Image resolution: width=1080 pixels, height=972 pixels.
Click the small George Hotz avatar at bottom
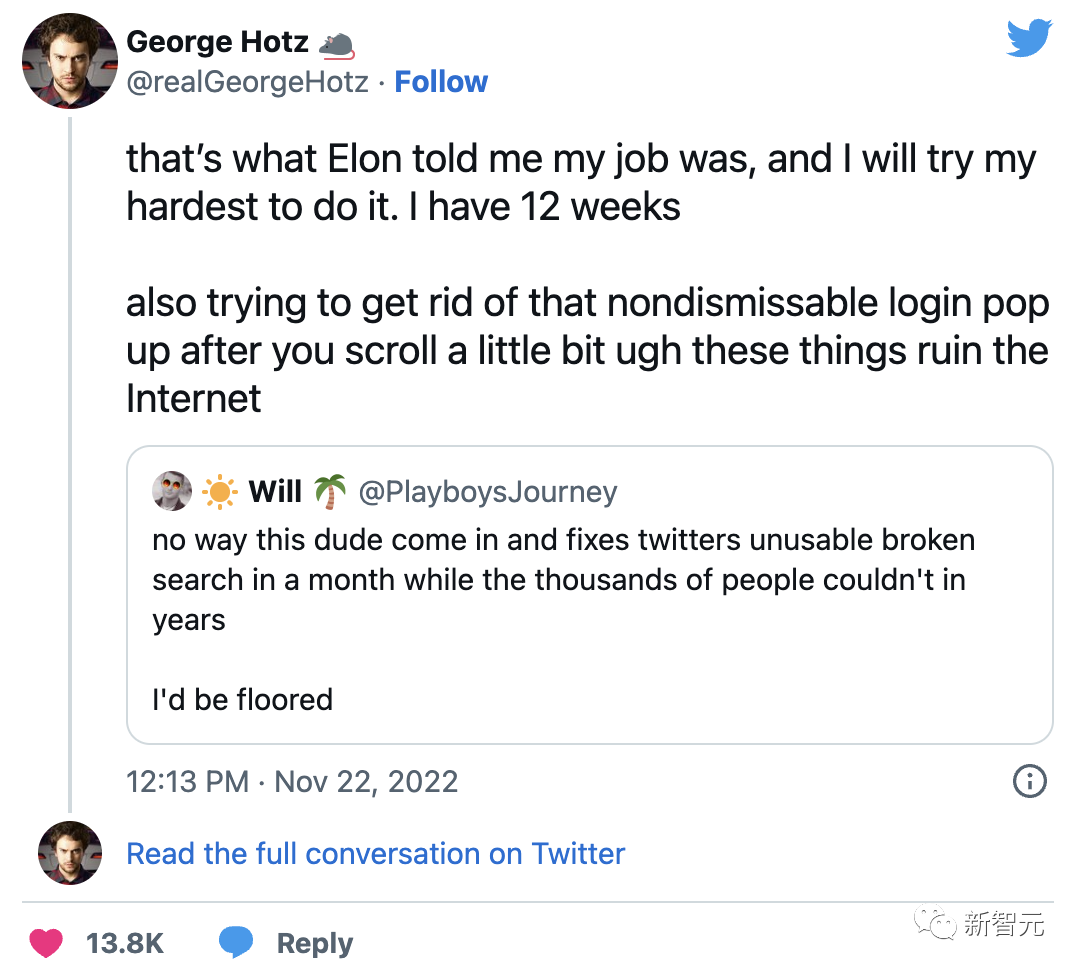(x=70, y=853)
